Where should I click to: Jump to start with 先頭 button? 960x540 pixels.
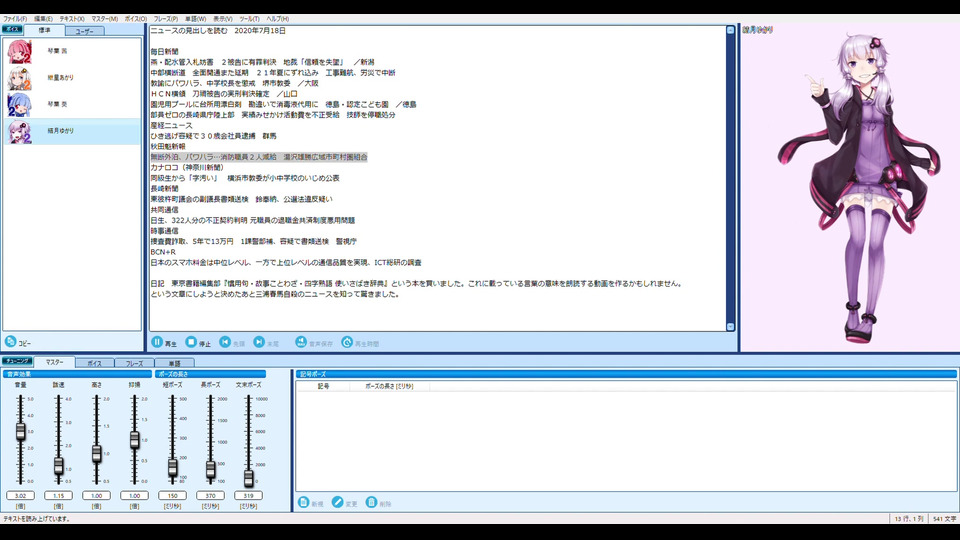tap(232, 342)
